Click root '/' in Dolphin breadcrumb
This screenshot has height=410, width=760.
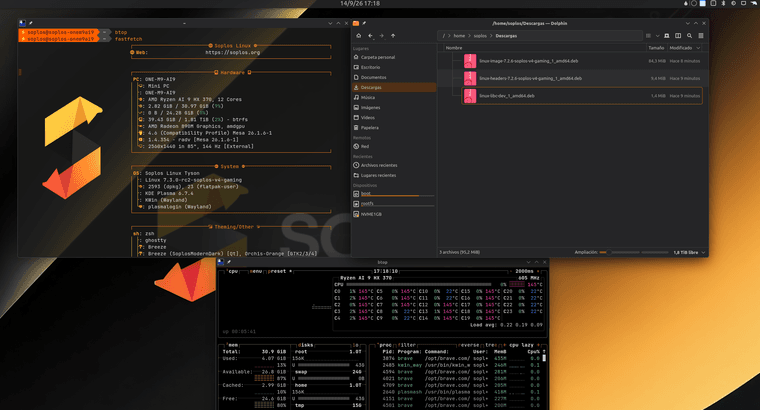click(443, 36)
